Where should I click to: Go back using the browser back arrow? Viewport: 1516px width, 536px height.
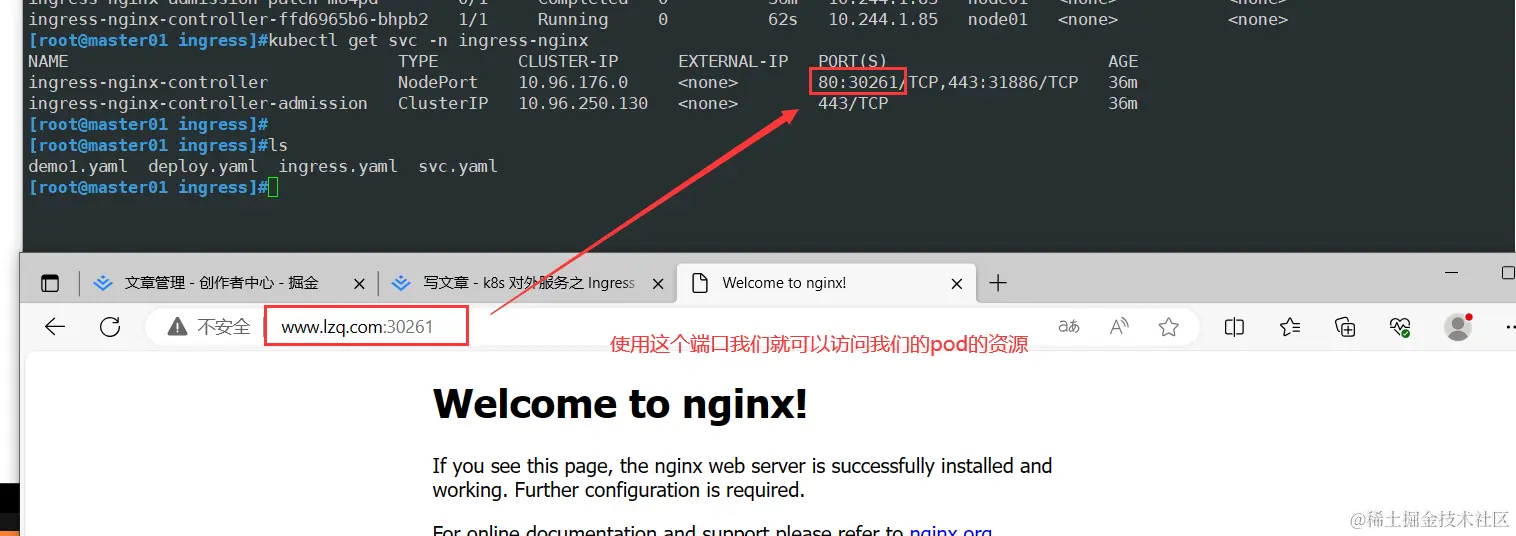[55, 327]
